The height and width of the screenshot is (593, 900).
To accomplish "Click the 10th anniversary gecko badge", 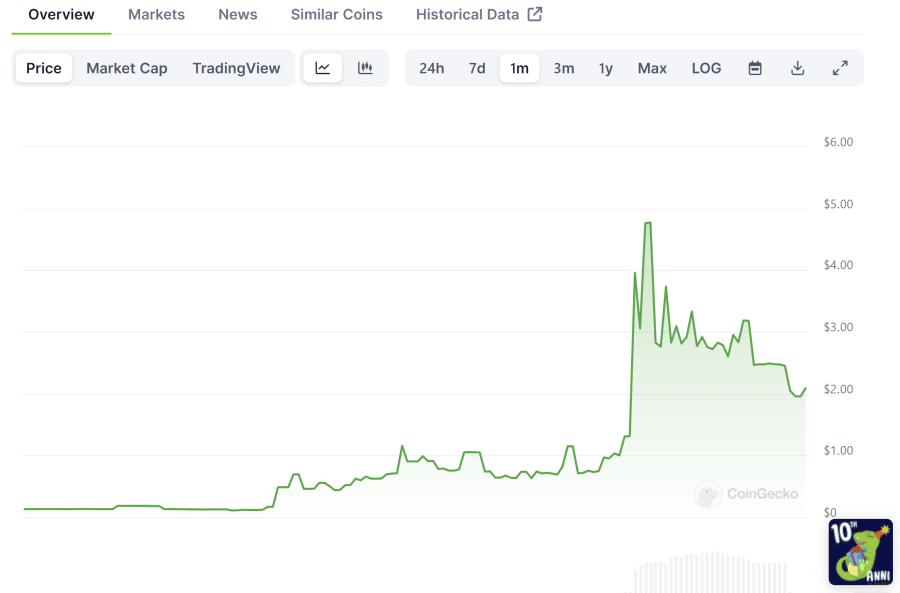I will [x=859, y=551].
